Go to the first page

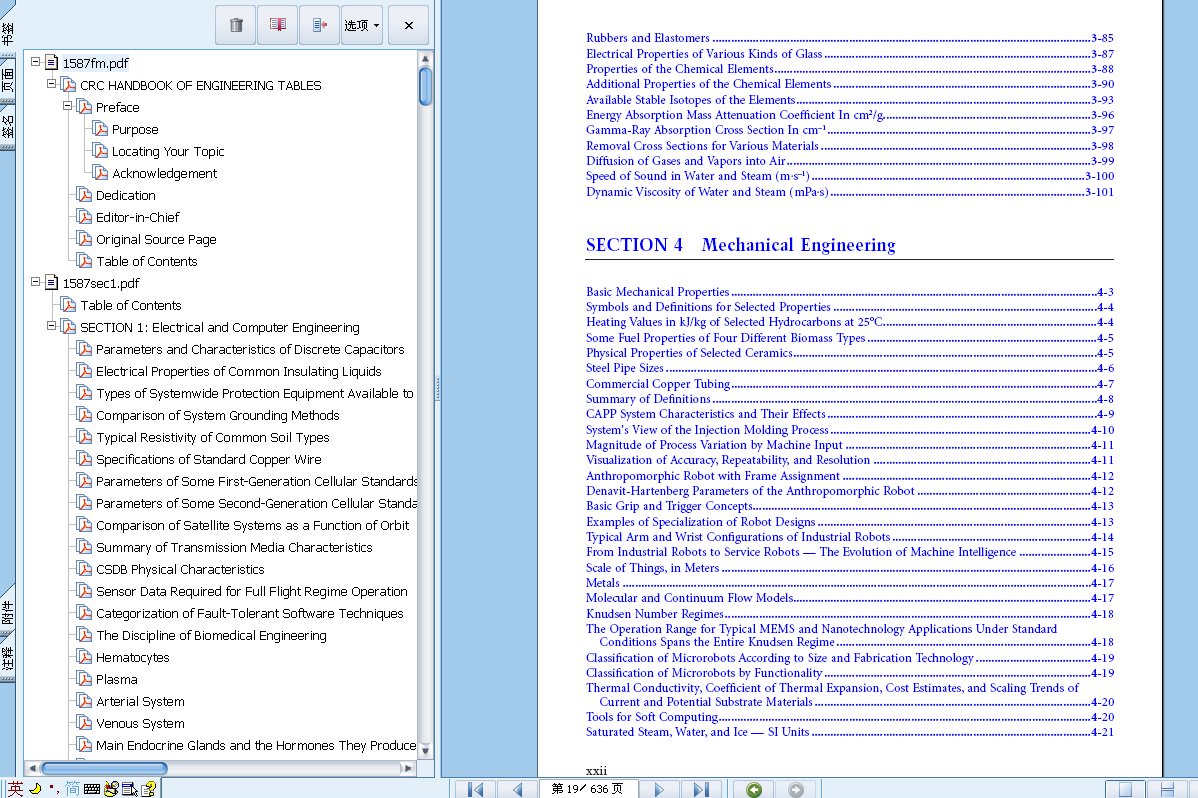[475, 789]
